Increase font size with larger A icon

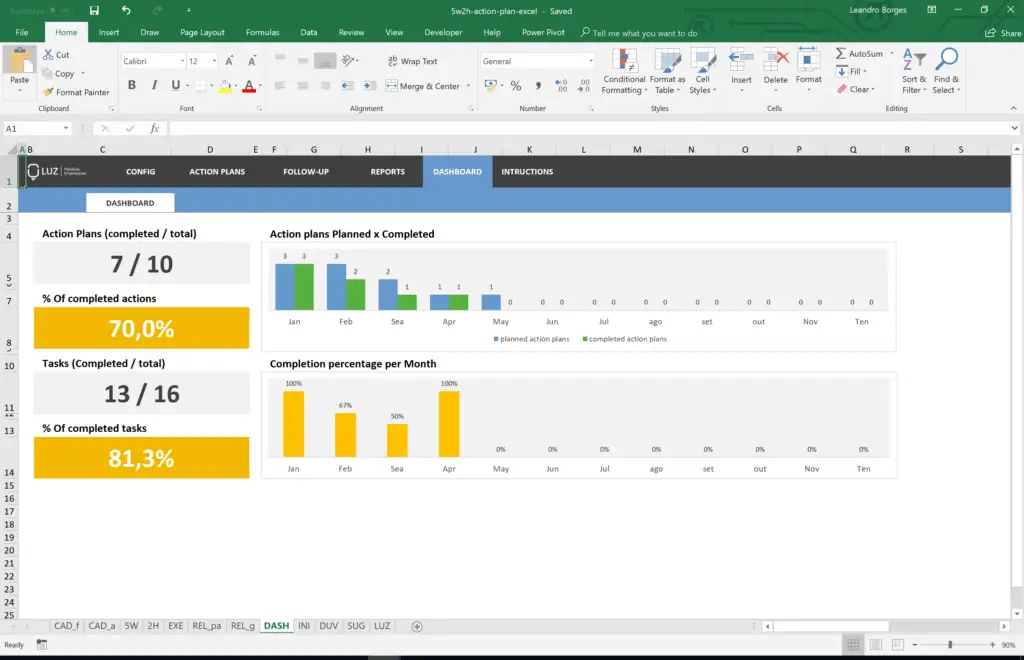(x=229, y=61)
